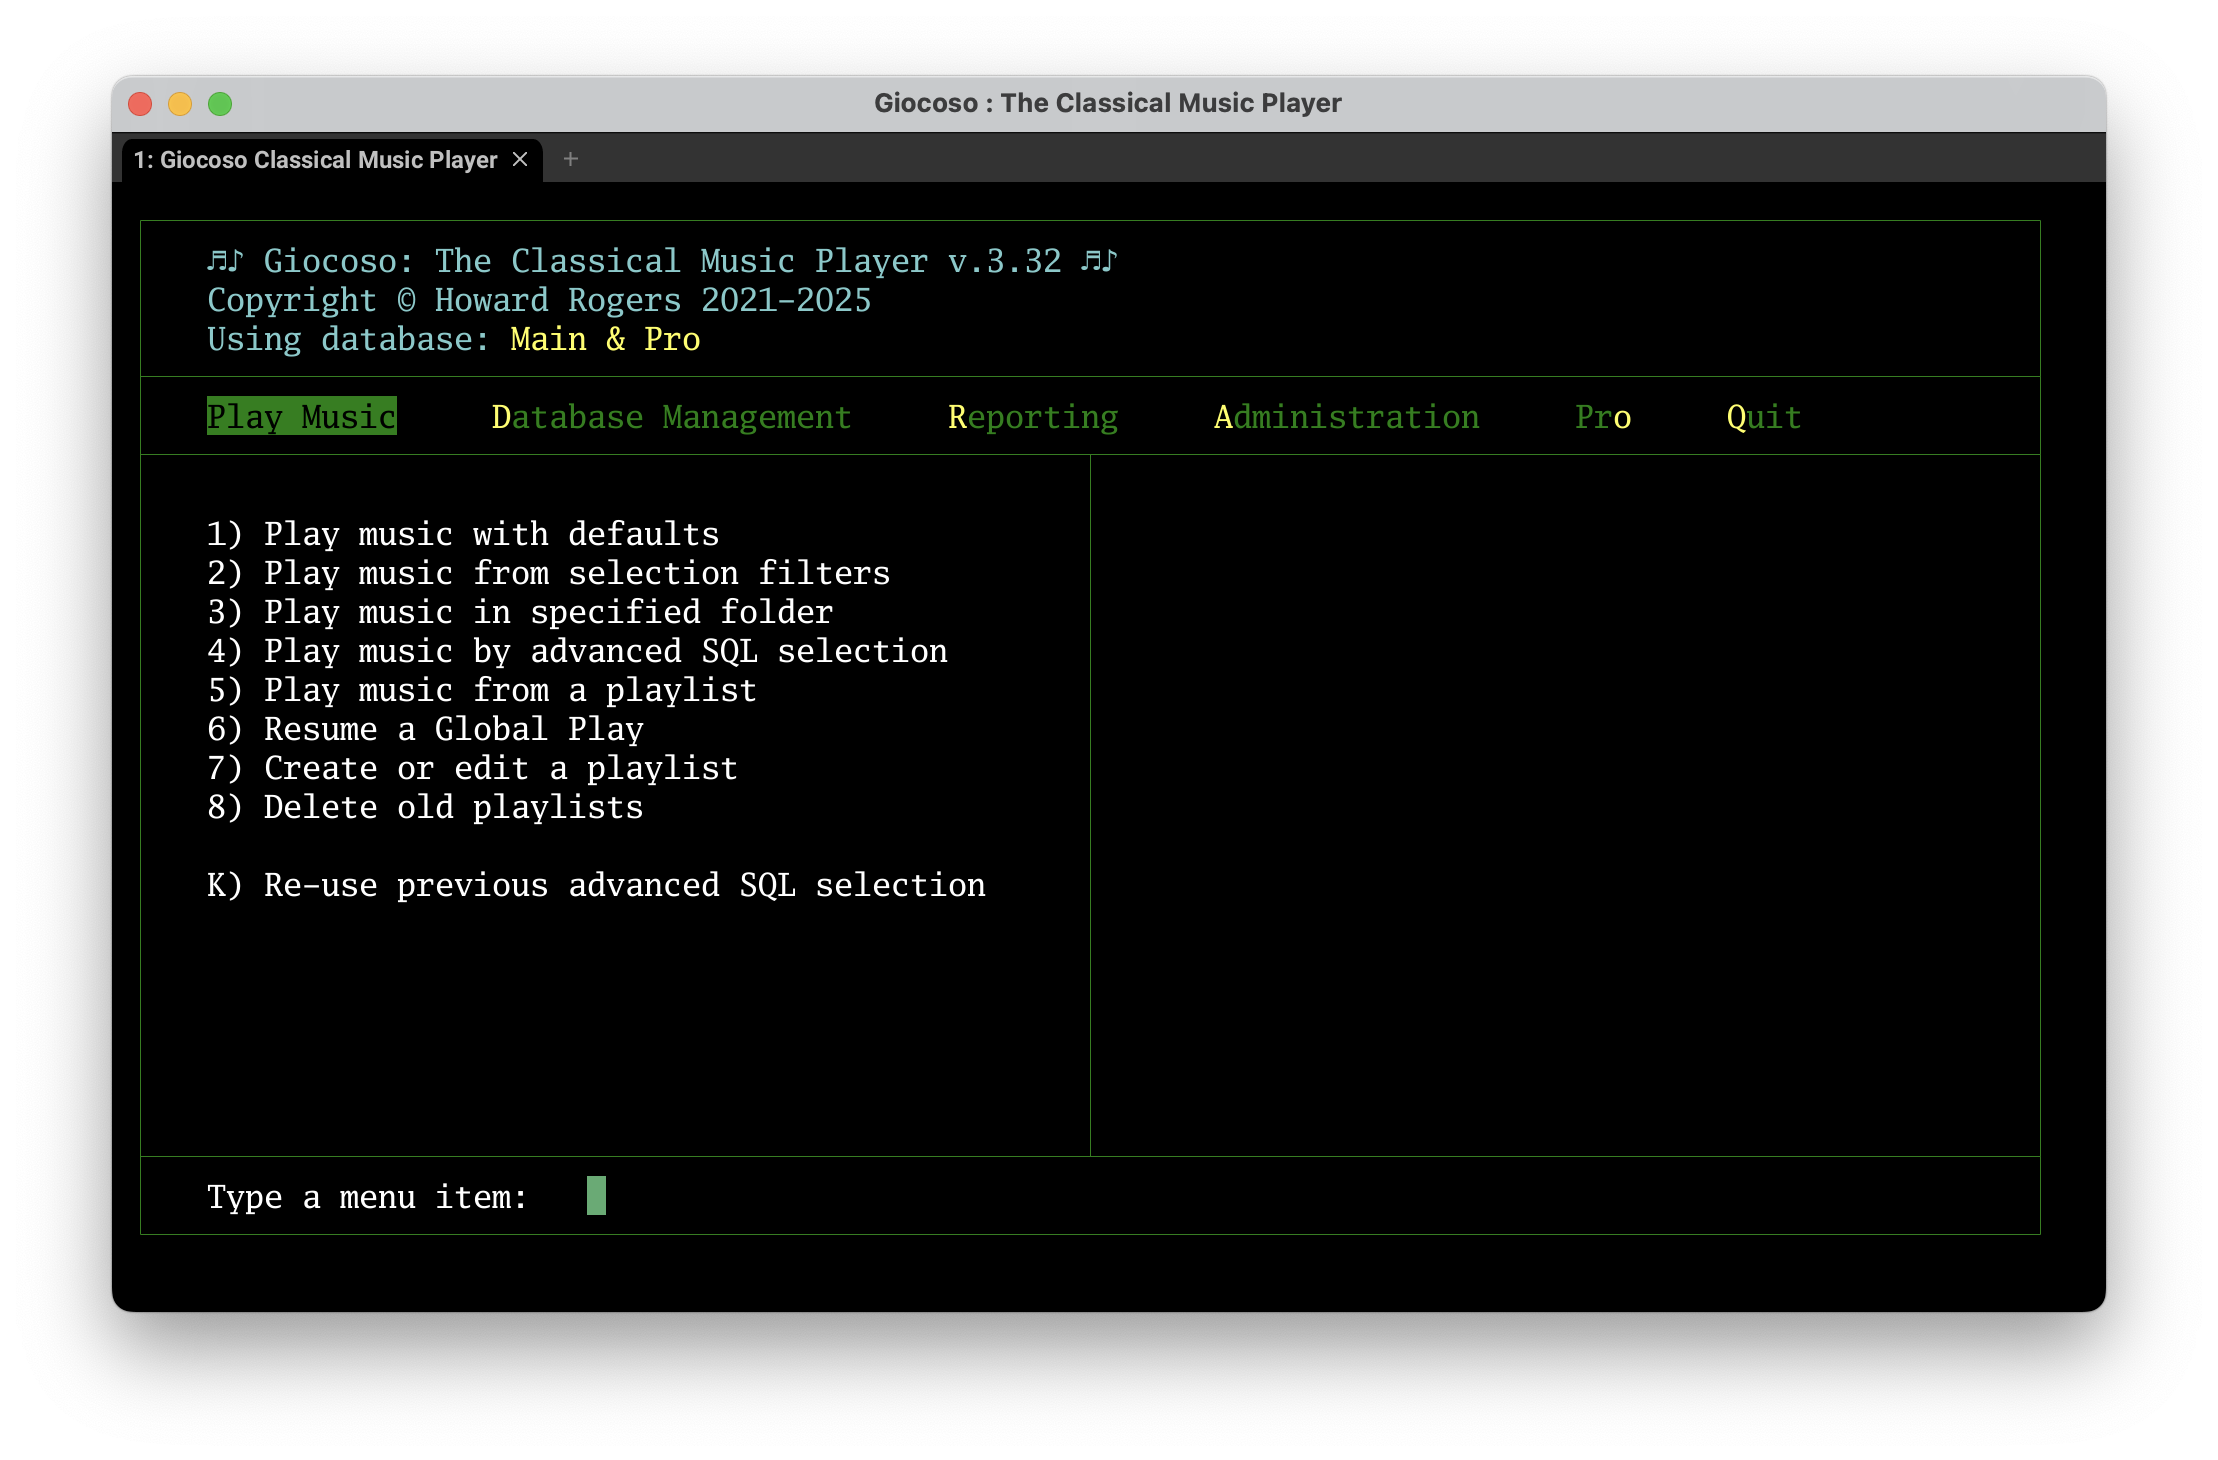Switch to the Giocoso Classical Music Player tab

[x=315, y=159]
